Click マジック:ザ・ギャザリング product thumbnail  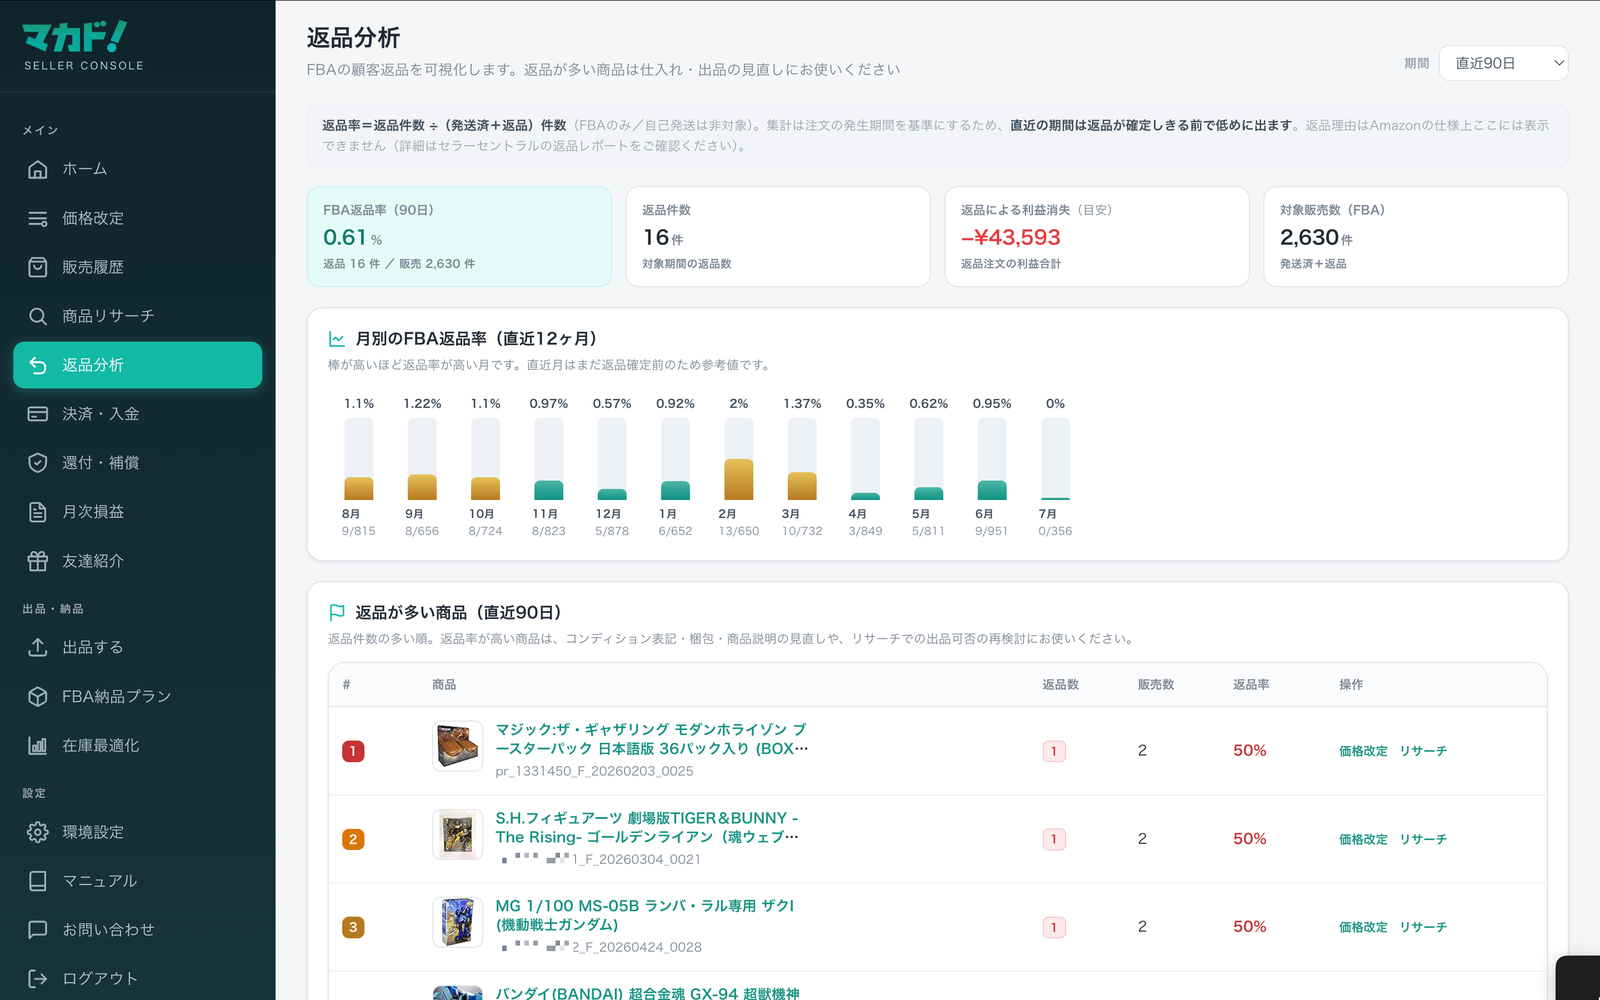click(458, 746)
